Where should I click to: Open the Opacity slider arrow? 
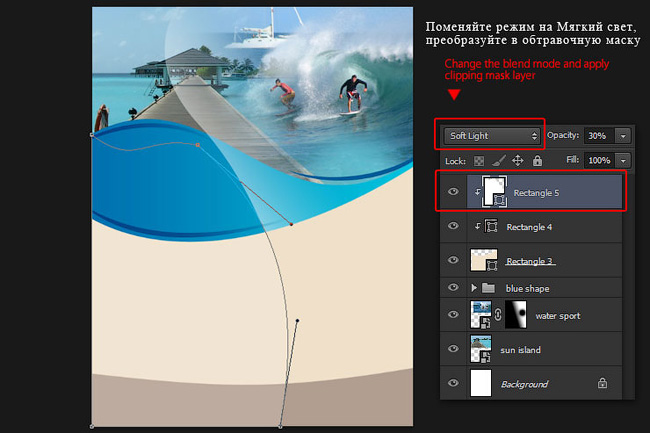(x=623, y=136)
